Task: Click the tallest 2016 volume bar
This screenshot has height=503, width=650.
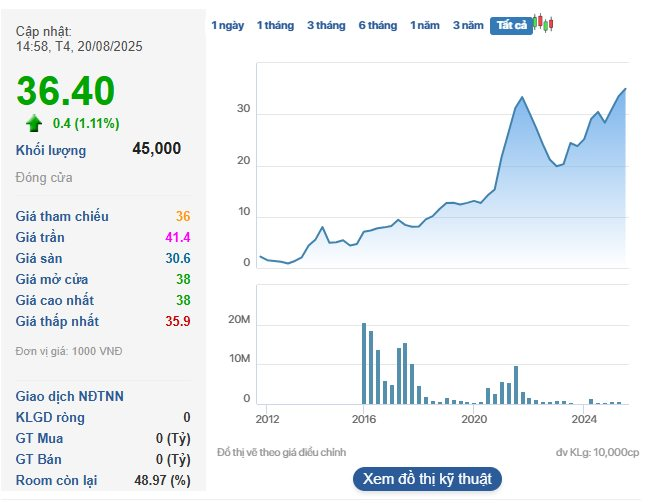Action: coord(364,363)
